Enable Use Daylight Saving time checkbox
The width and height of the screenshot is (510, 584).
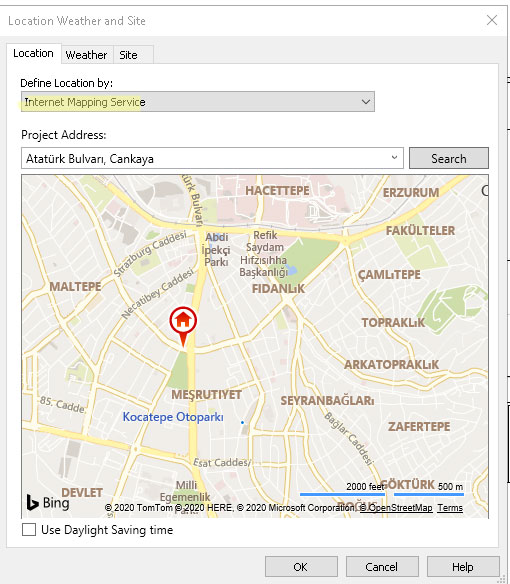pos(29,530)
